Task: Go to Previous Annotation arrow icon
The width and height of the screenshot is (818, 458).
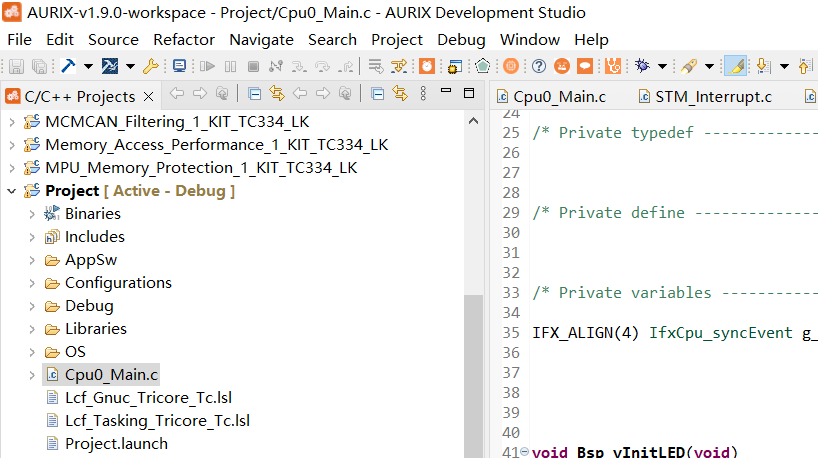Action: pos(804,66)
